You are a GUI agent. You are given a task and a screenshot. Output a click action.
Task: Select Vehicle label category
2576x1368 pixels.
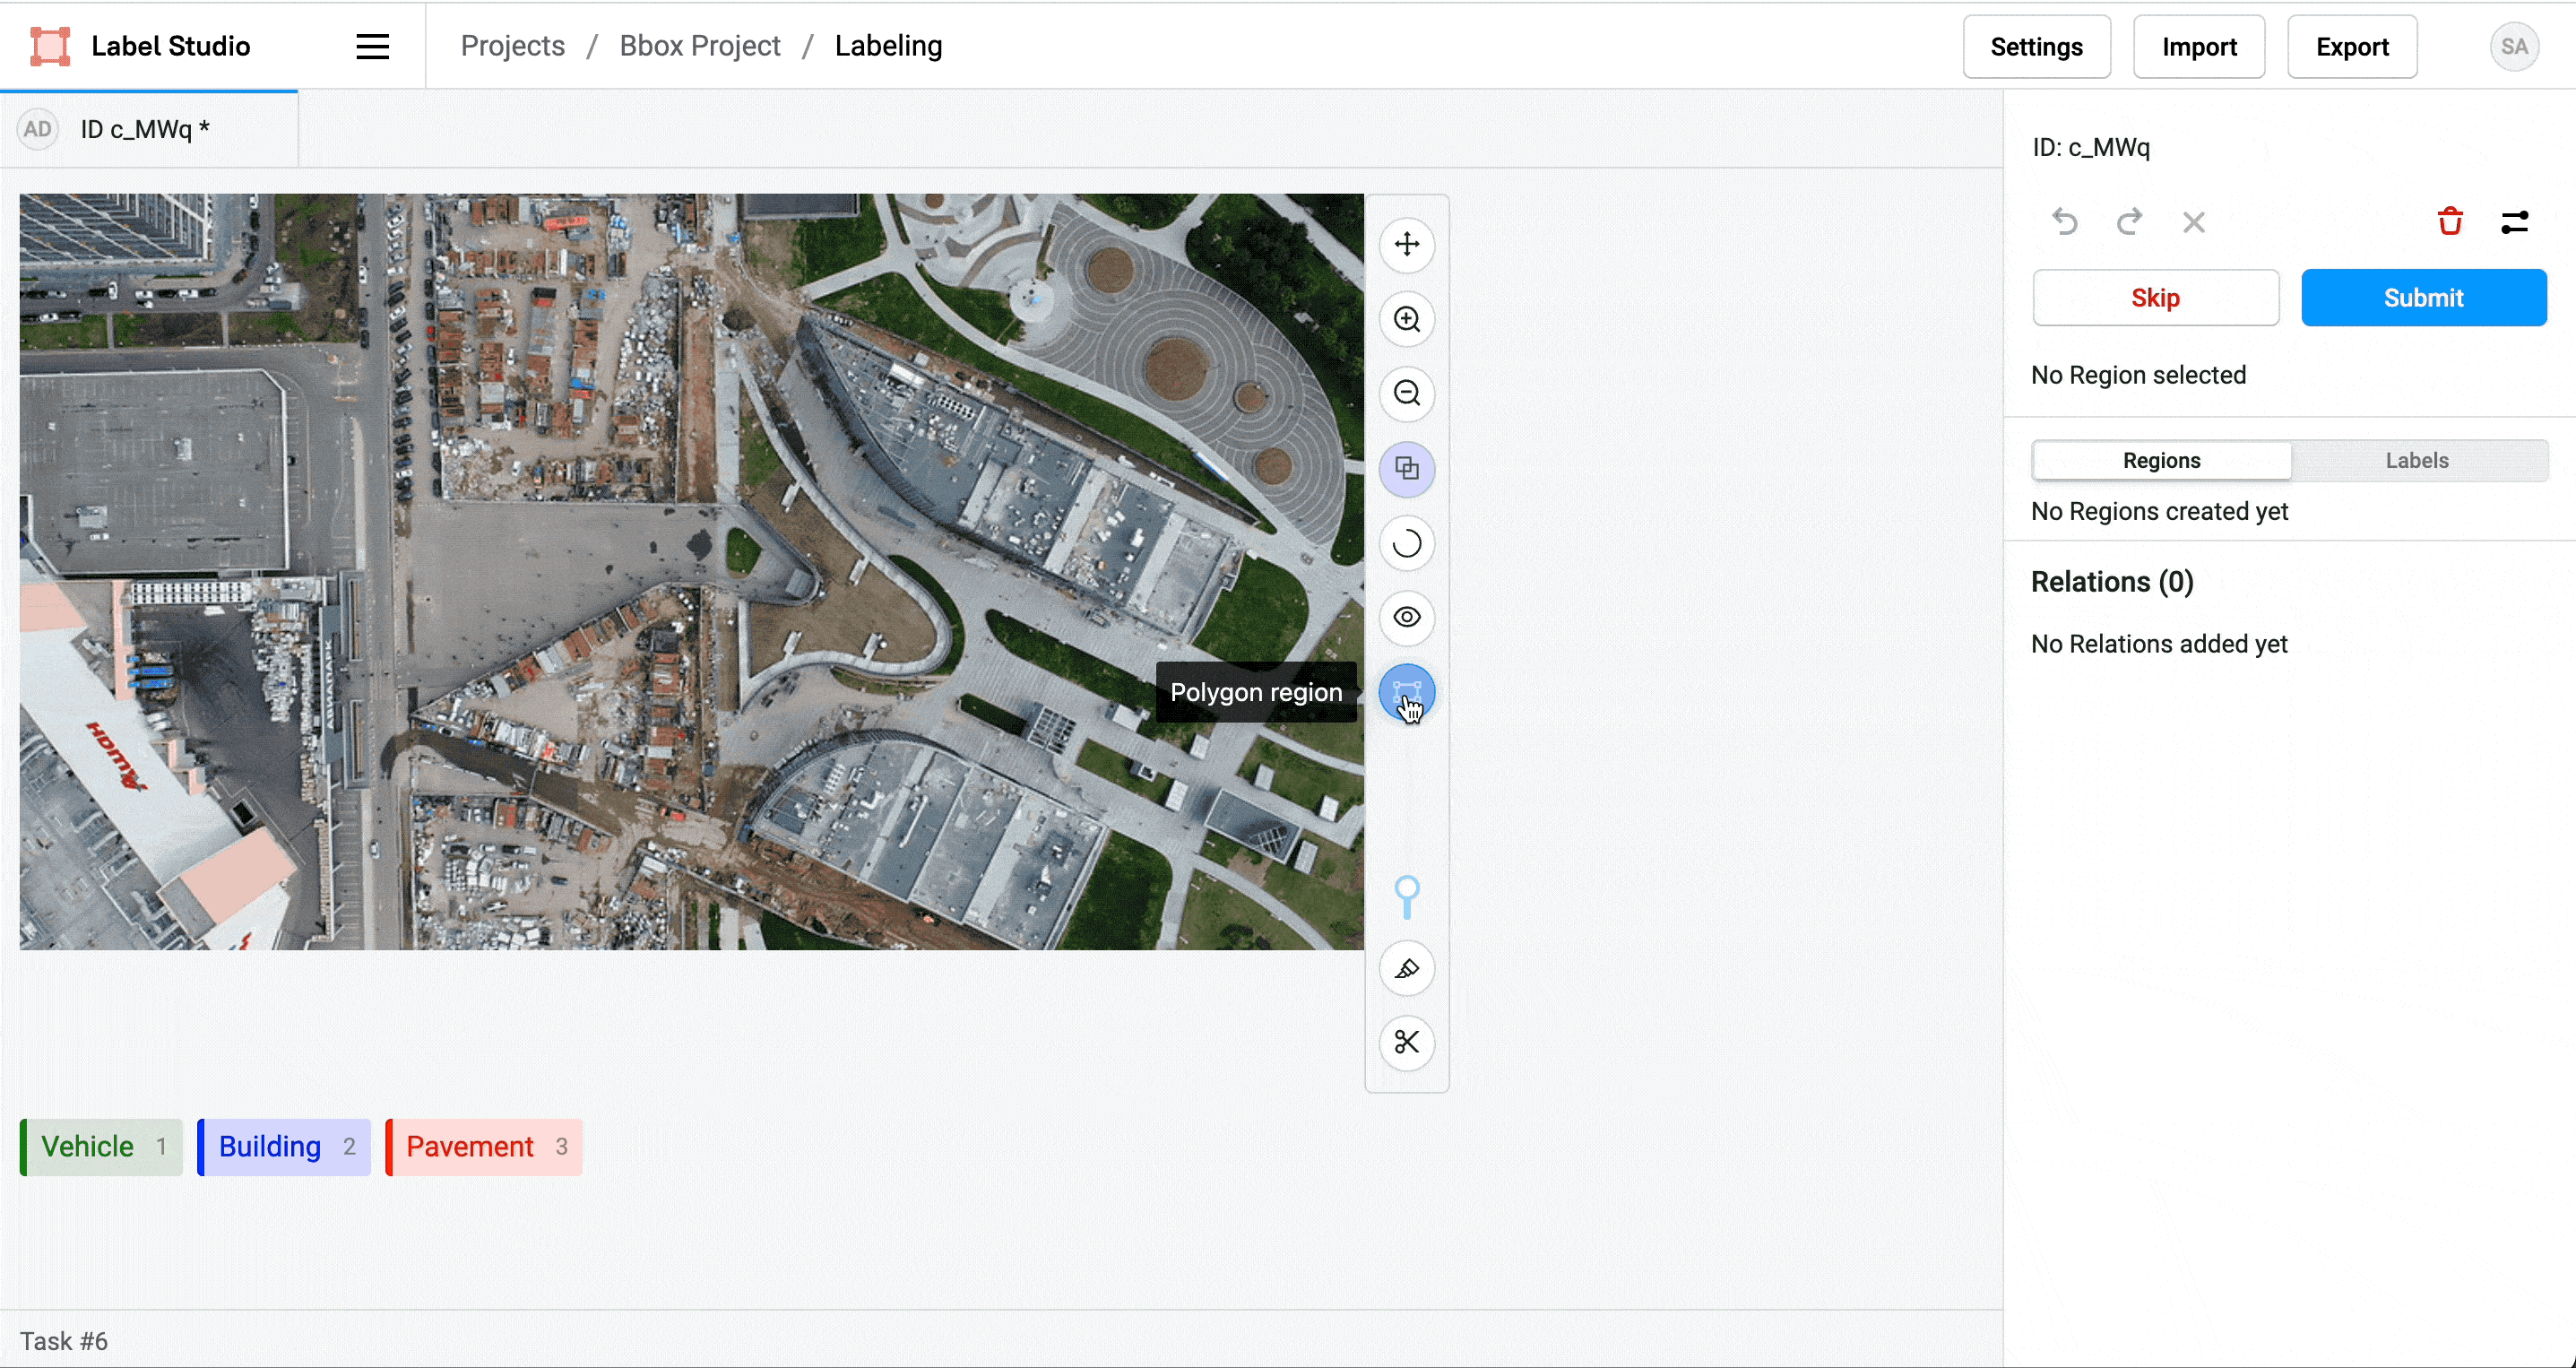pyautogui.click(x=99, y=1147)
